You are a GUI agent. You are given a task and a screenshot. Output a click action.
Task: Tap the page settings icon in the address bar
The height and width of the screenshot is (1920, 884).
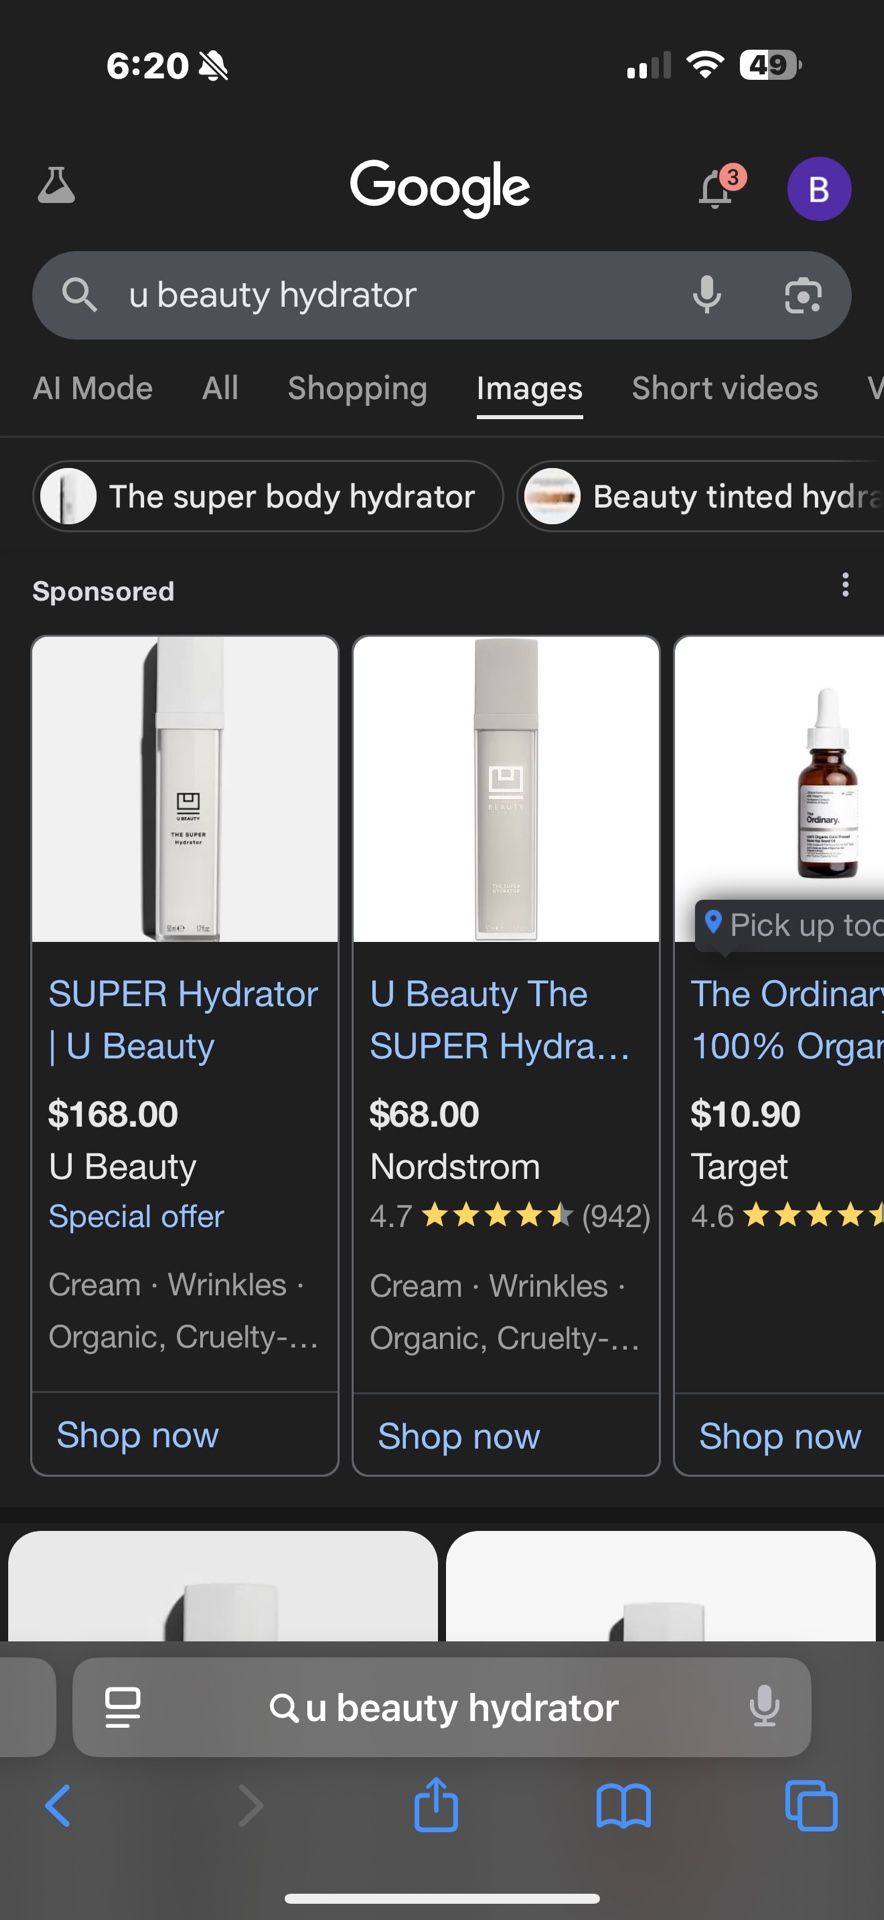(120, 1706)
